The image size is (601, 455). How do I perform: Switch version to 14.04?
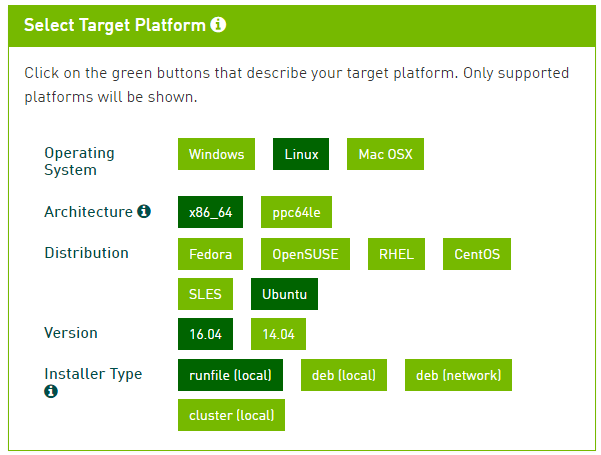coord(278,334)
